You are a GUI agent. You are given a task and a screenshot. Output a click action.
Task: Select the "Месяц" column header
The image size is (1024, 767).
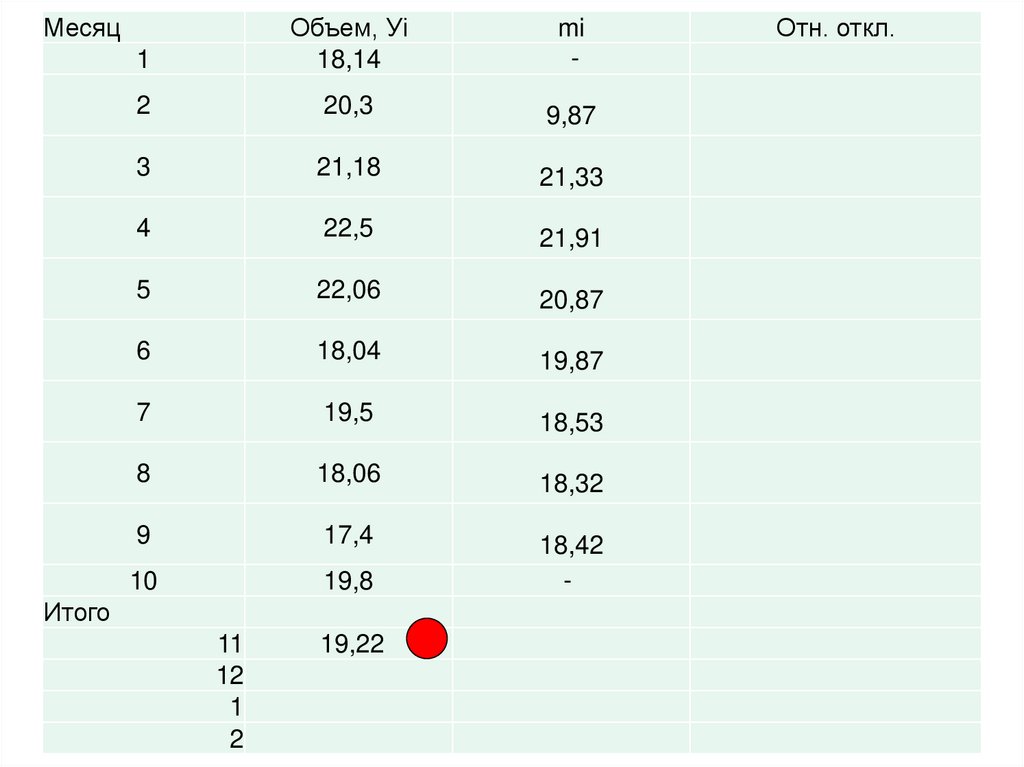pyautogui.click(x=82, y=28)
